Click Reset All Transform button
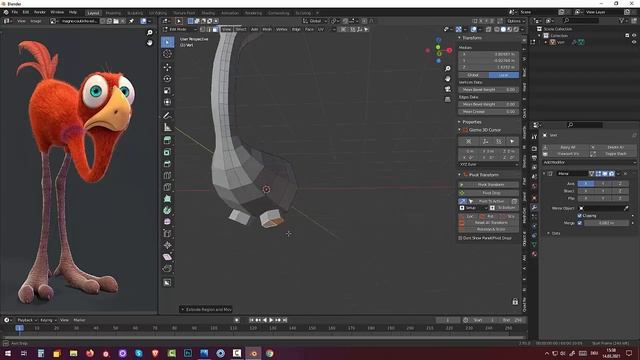The width and height of the screenshot is (640, 360). 488,223
